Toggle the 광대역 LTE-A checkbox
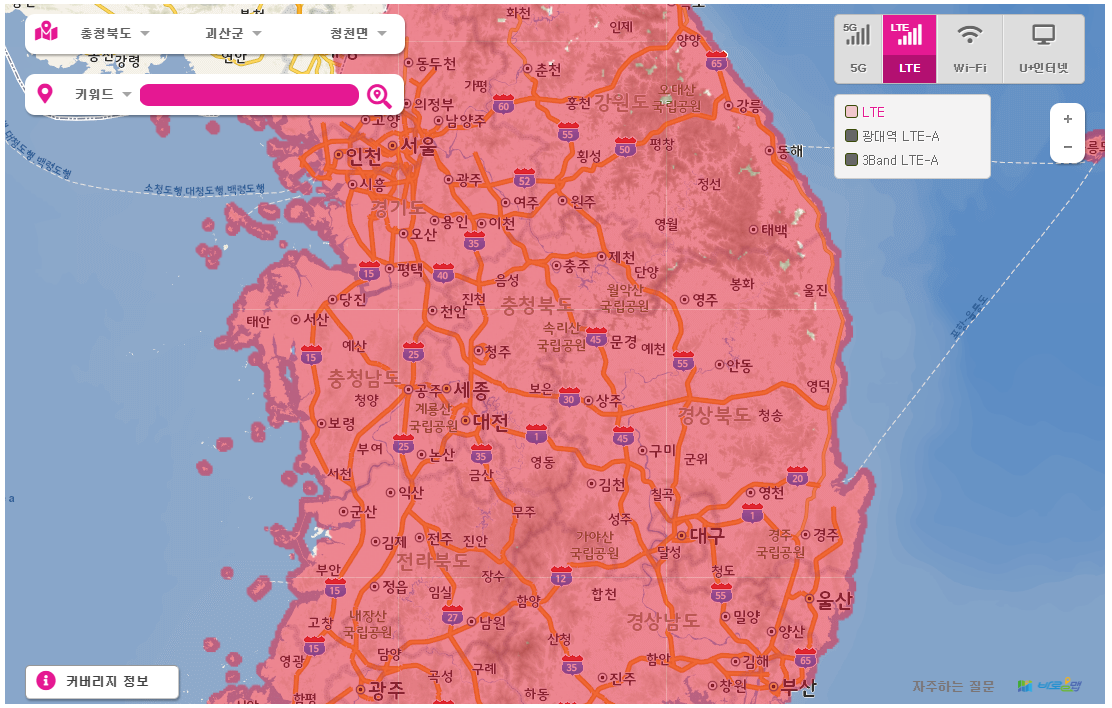Image resolution: width=1112 pixels, height=708 pixels. [x=852, y=135]
